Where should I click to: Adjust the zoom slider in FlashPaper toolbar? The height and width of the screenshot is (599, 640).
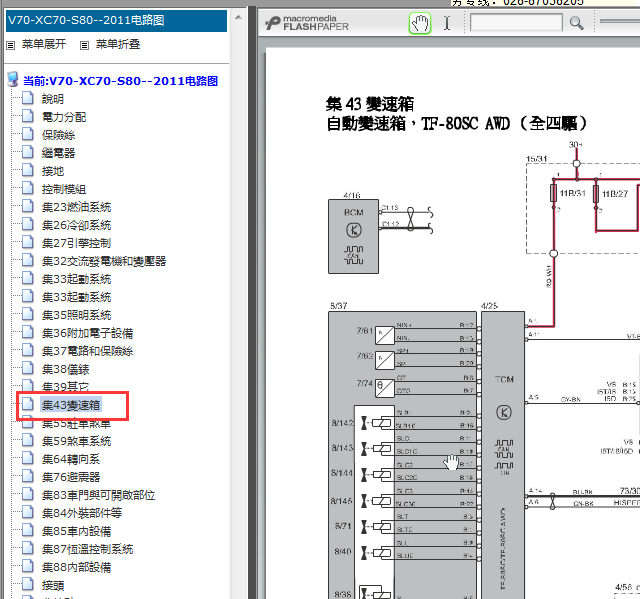tap(620, 21)
